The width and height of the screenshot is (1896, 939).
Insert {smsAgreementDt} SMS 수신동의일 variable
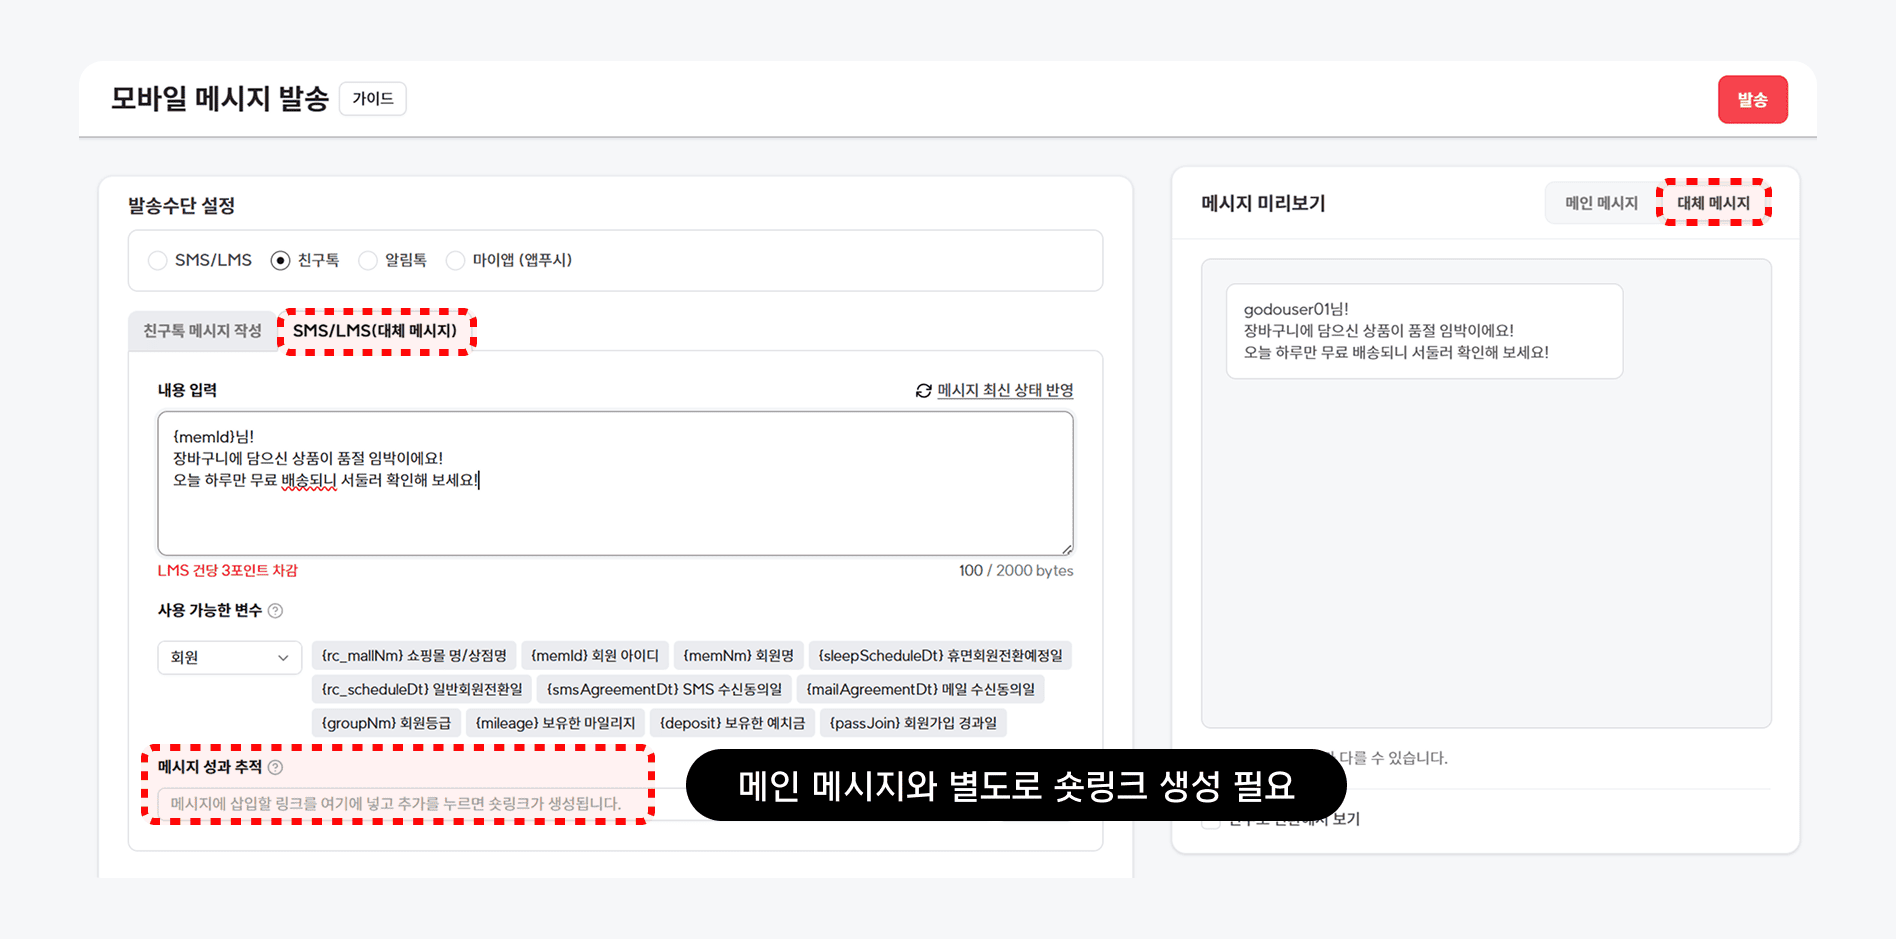coord(664,689)
